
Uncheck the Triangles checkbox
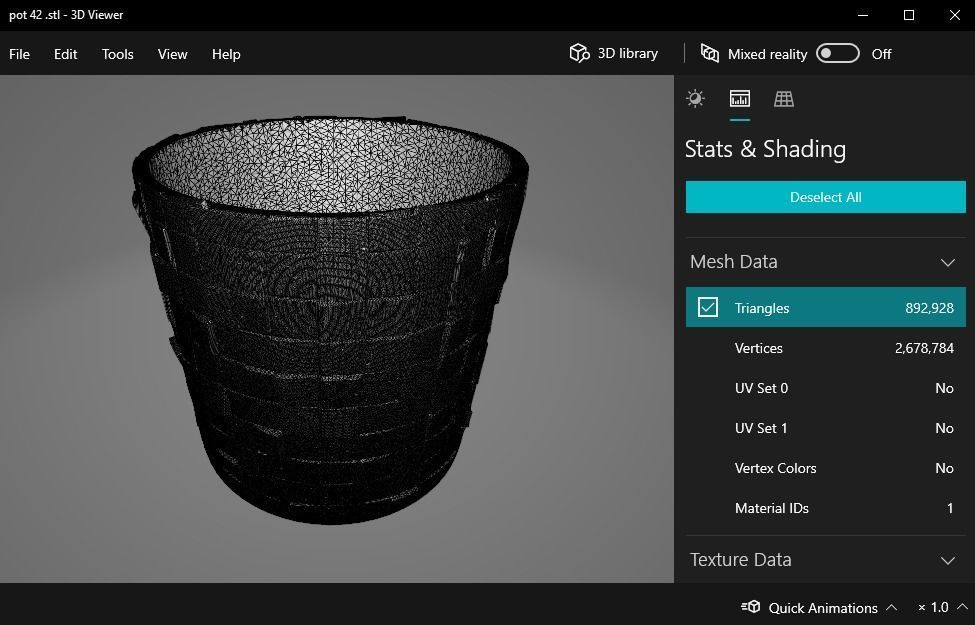click(x=708, y=308)
